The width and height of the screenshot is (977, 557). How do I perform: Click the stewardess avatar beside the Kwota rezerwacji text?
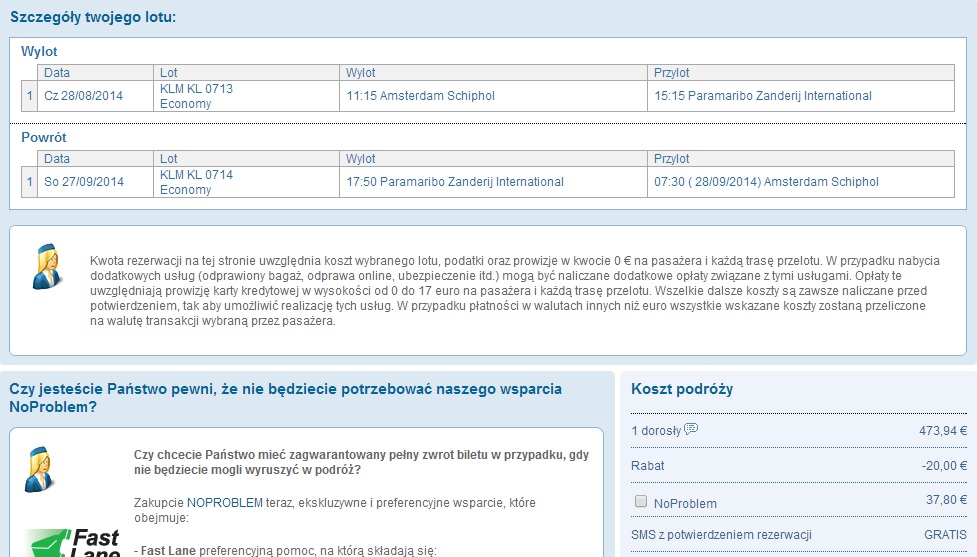pos(47,267)
